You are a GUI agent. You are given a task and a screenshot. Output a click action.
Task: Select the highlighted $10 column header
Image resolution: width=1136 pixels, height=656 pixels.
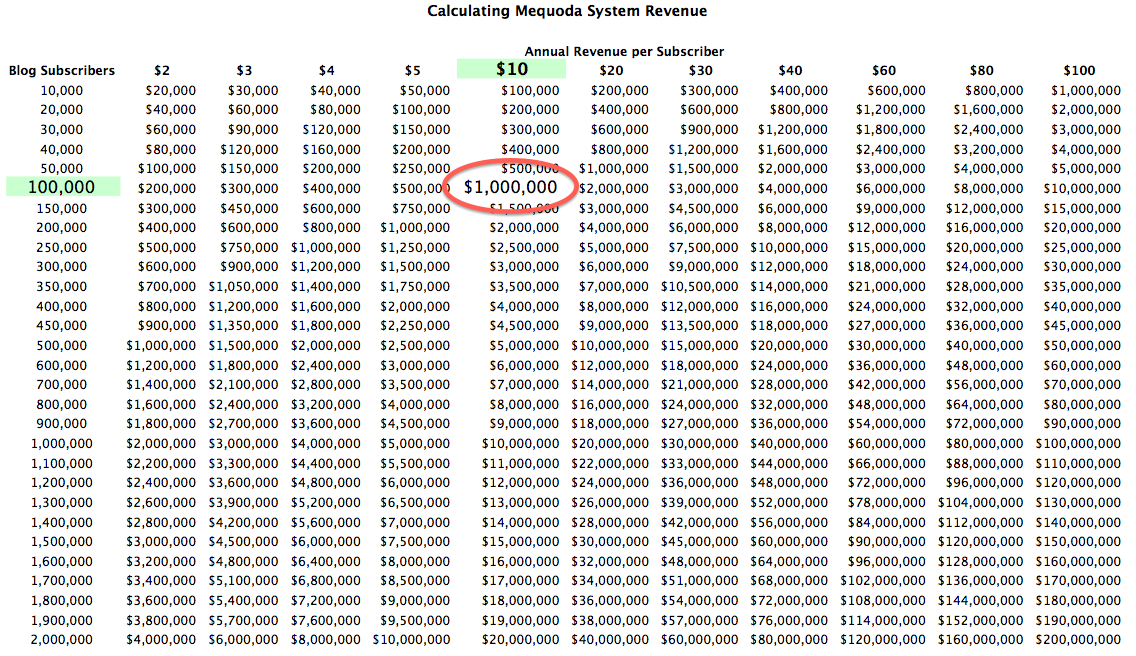(x=511, y=69)
